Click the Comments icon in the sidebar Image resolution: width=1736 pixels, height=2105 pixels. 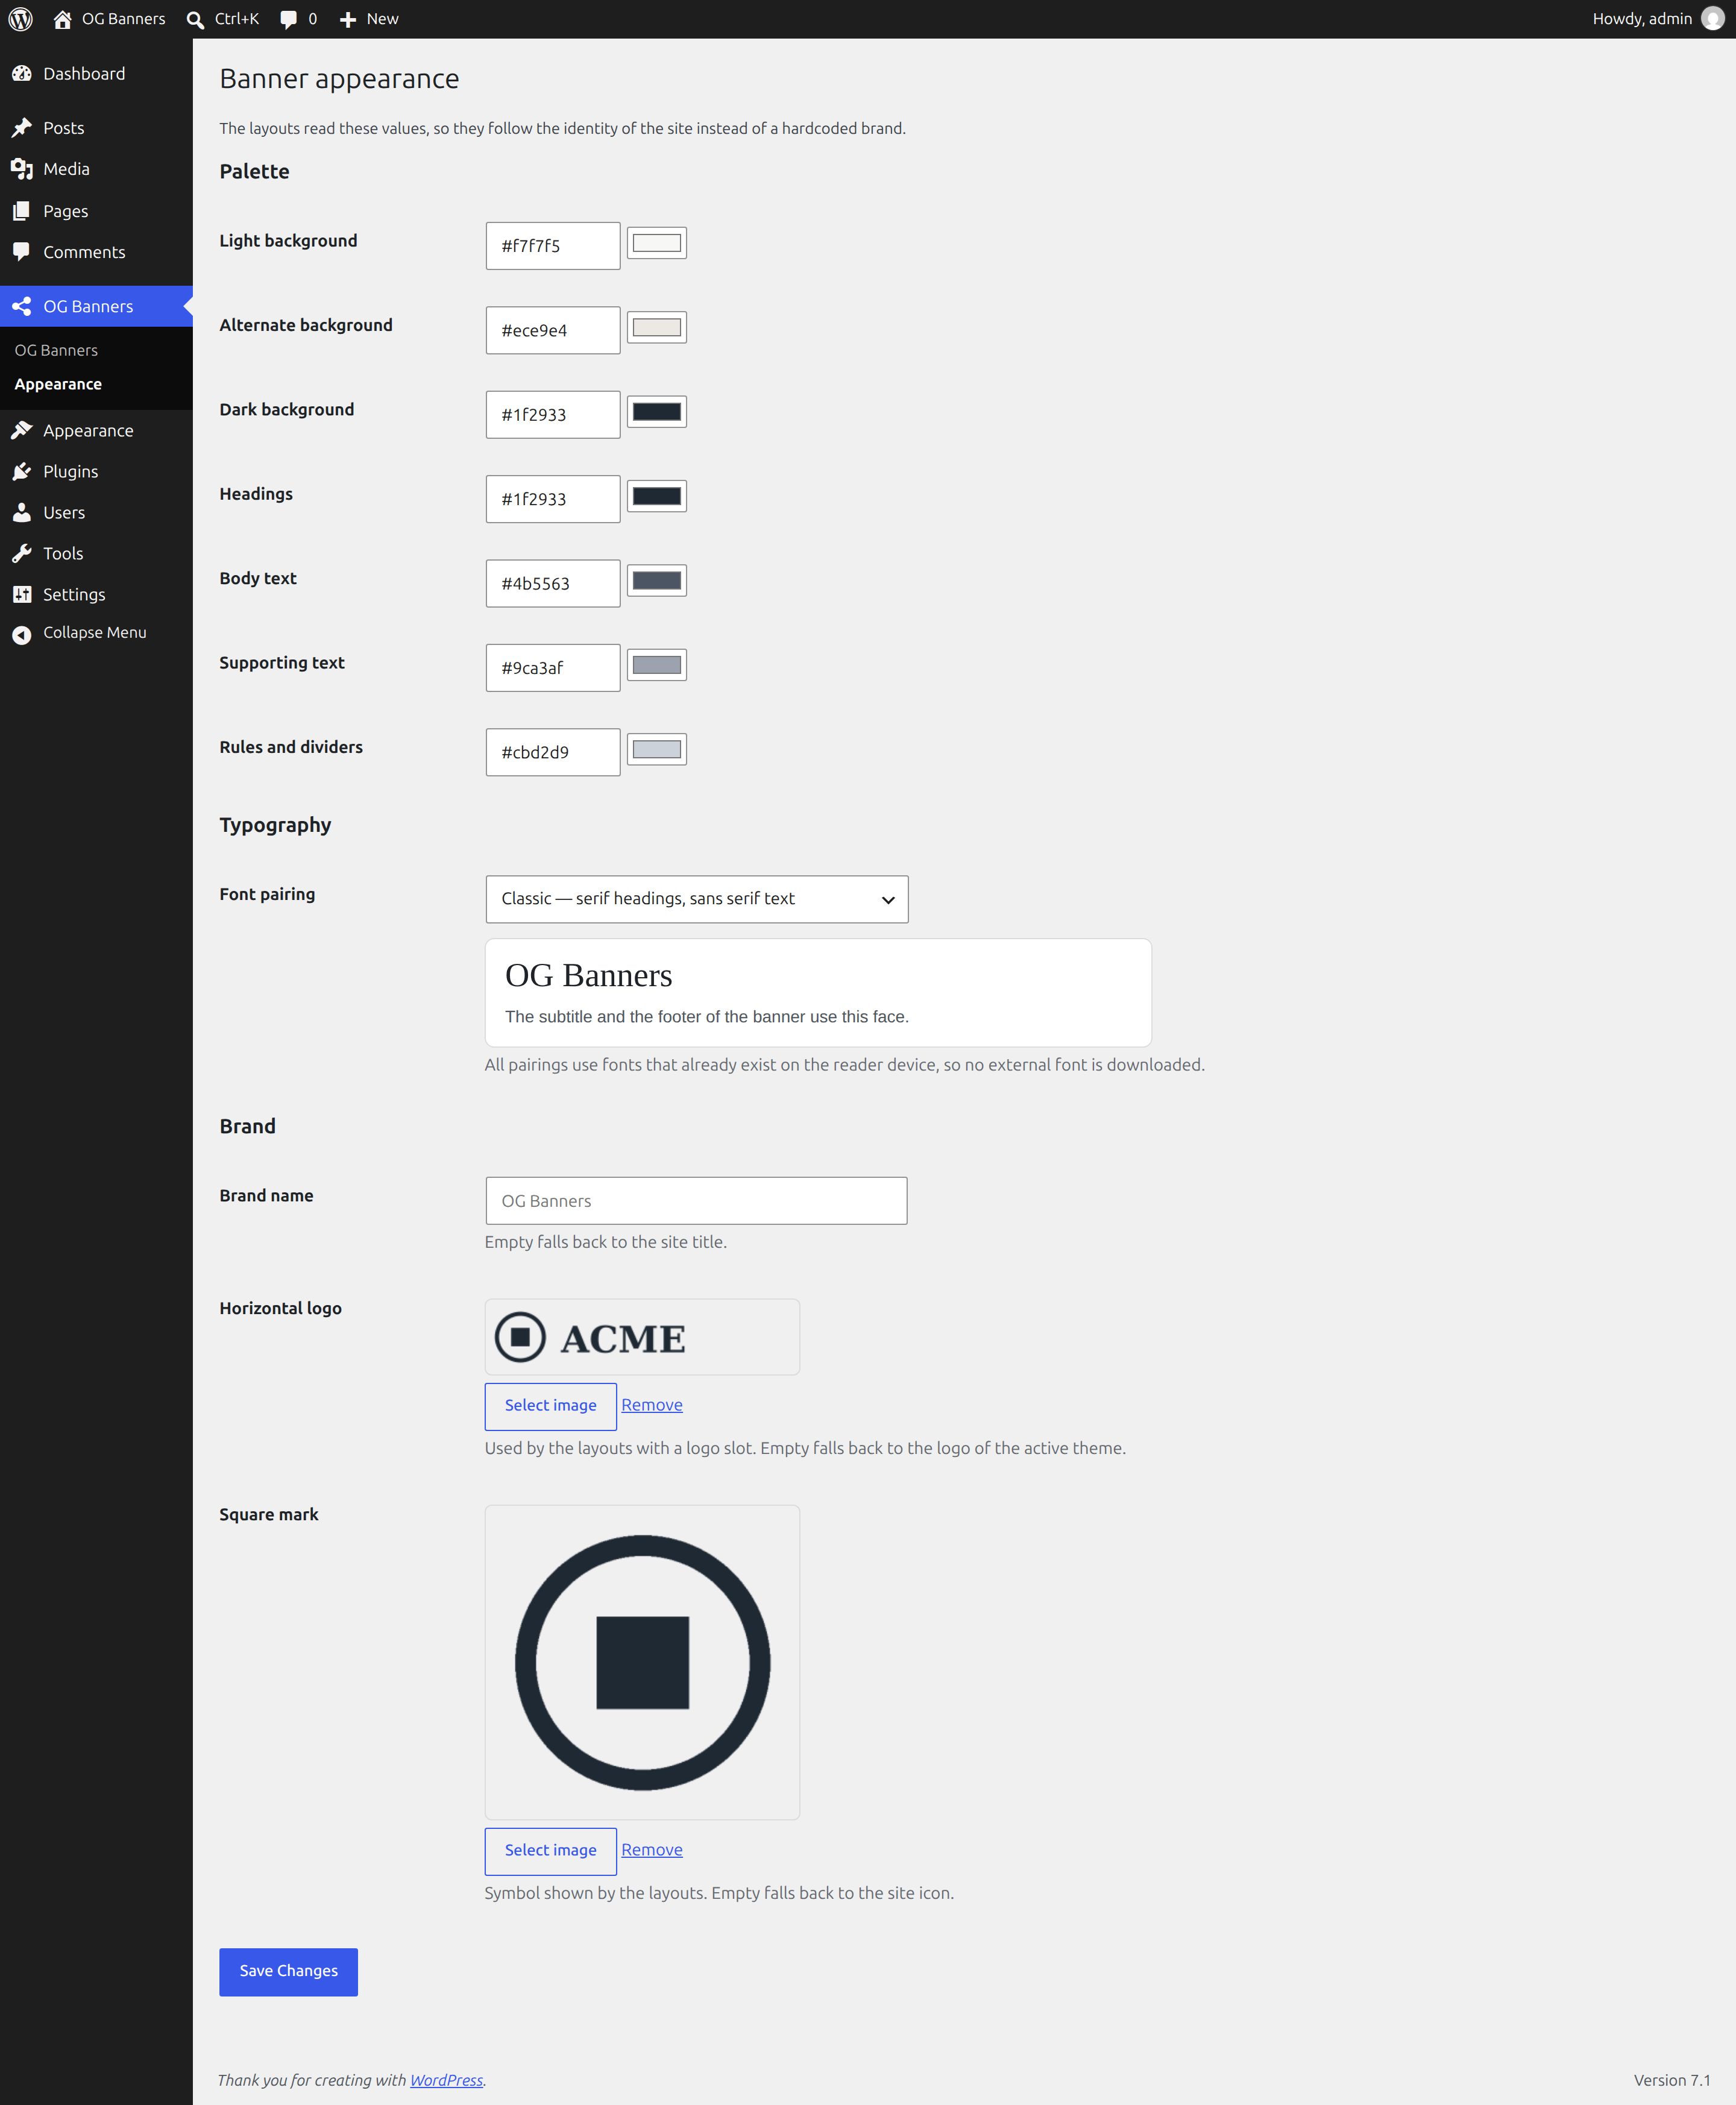[22, 252]
